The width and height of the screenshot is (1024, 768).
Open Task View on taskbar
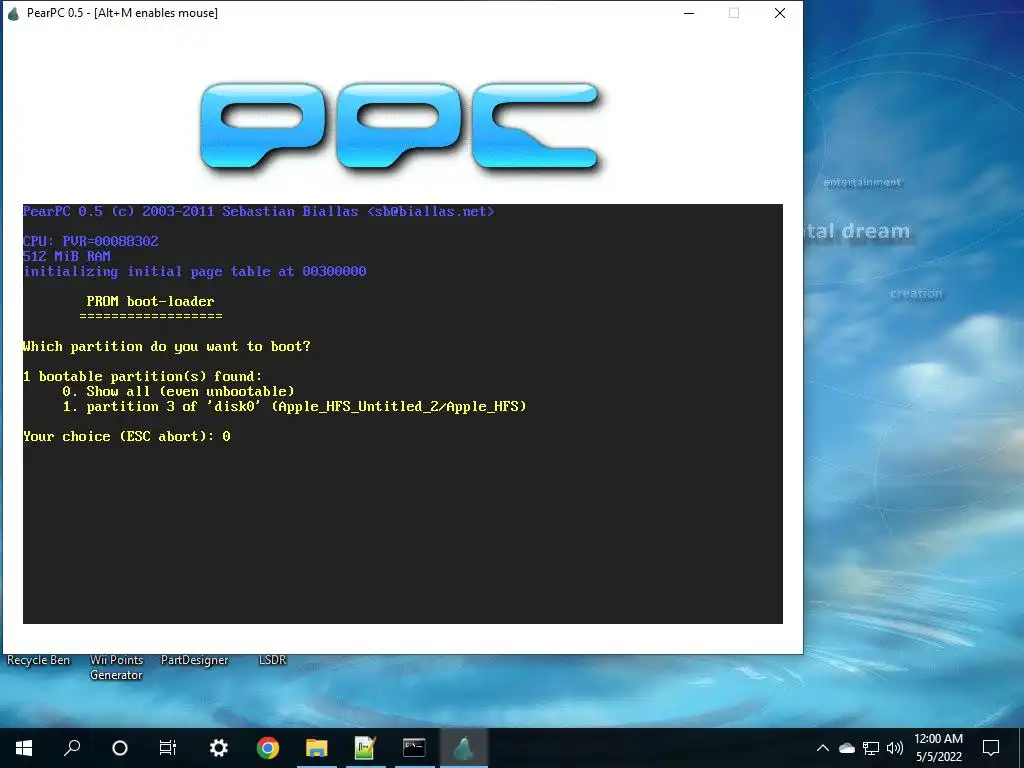[x=168, y=748]
